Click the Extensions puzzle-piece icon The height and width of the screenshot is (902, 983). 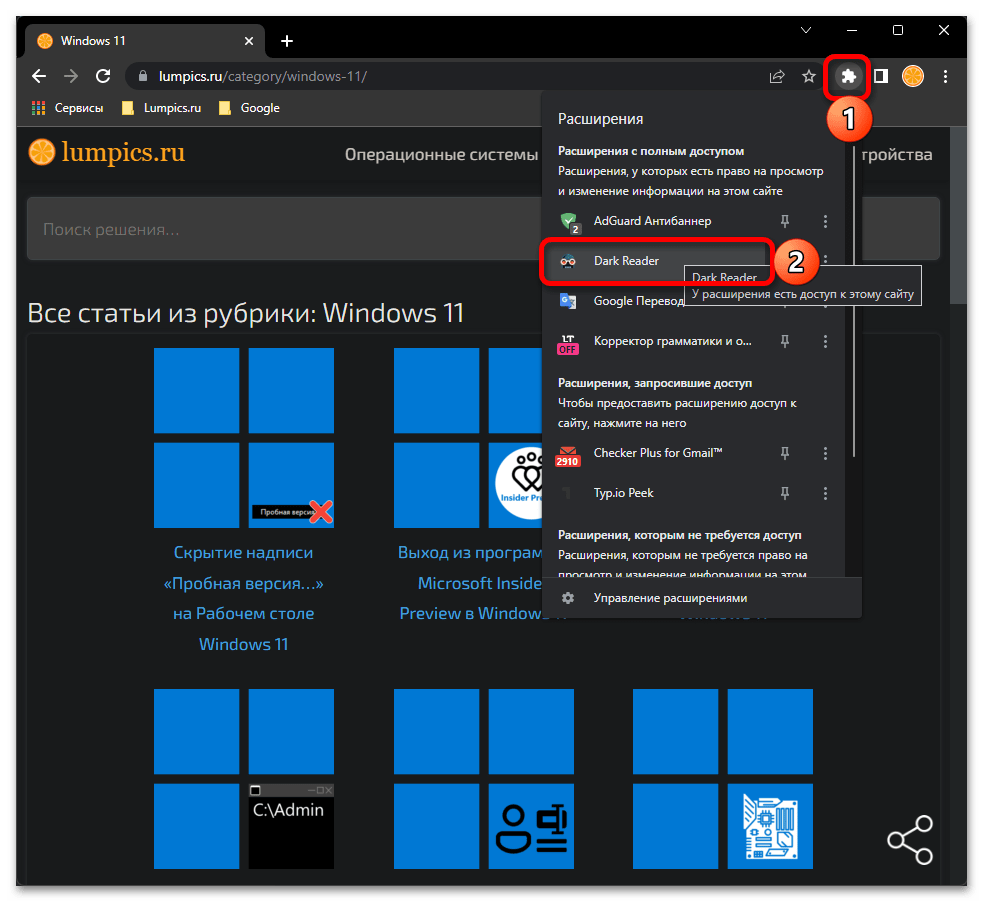tap(848, 76)
